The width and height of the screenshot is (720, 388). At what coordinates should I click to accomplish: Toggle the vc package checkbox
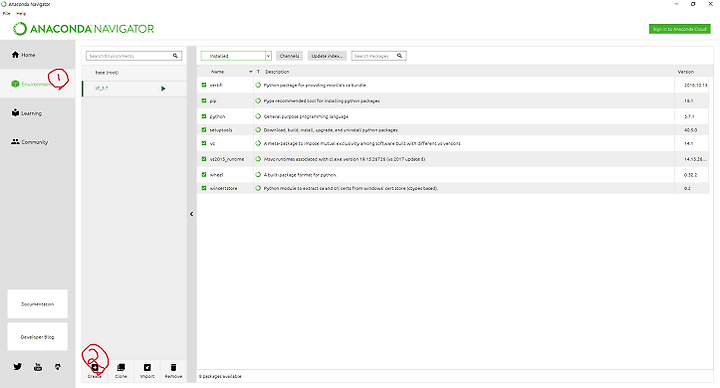204,143
